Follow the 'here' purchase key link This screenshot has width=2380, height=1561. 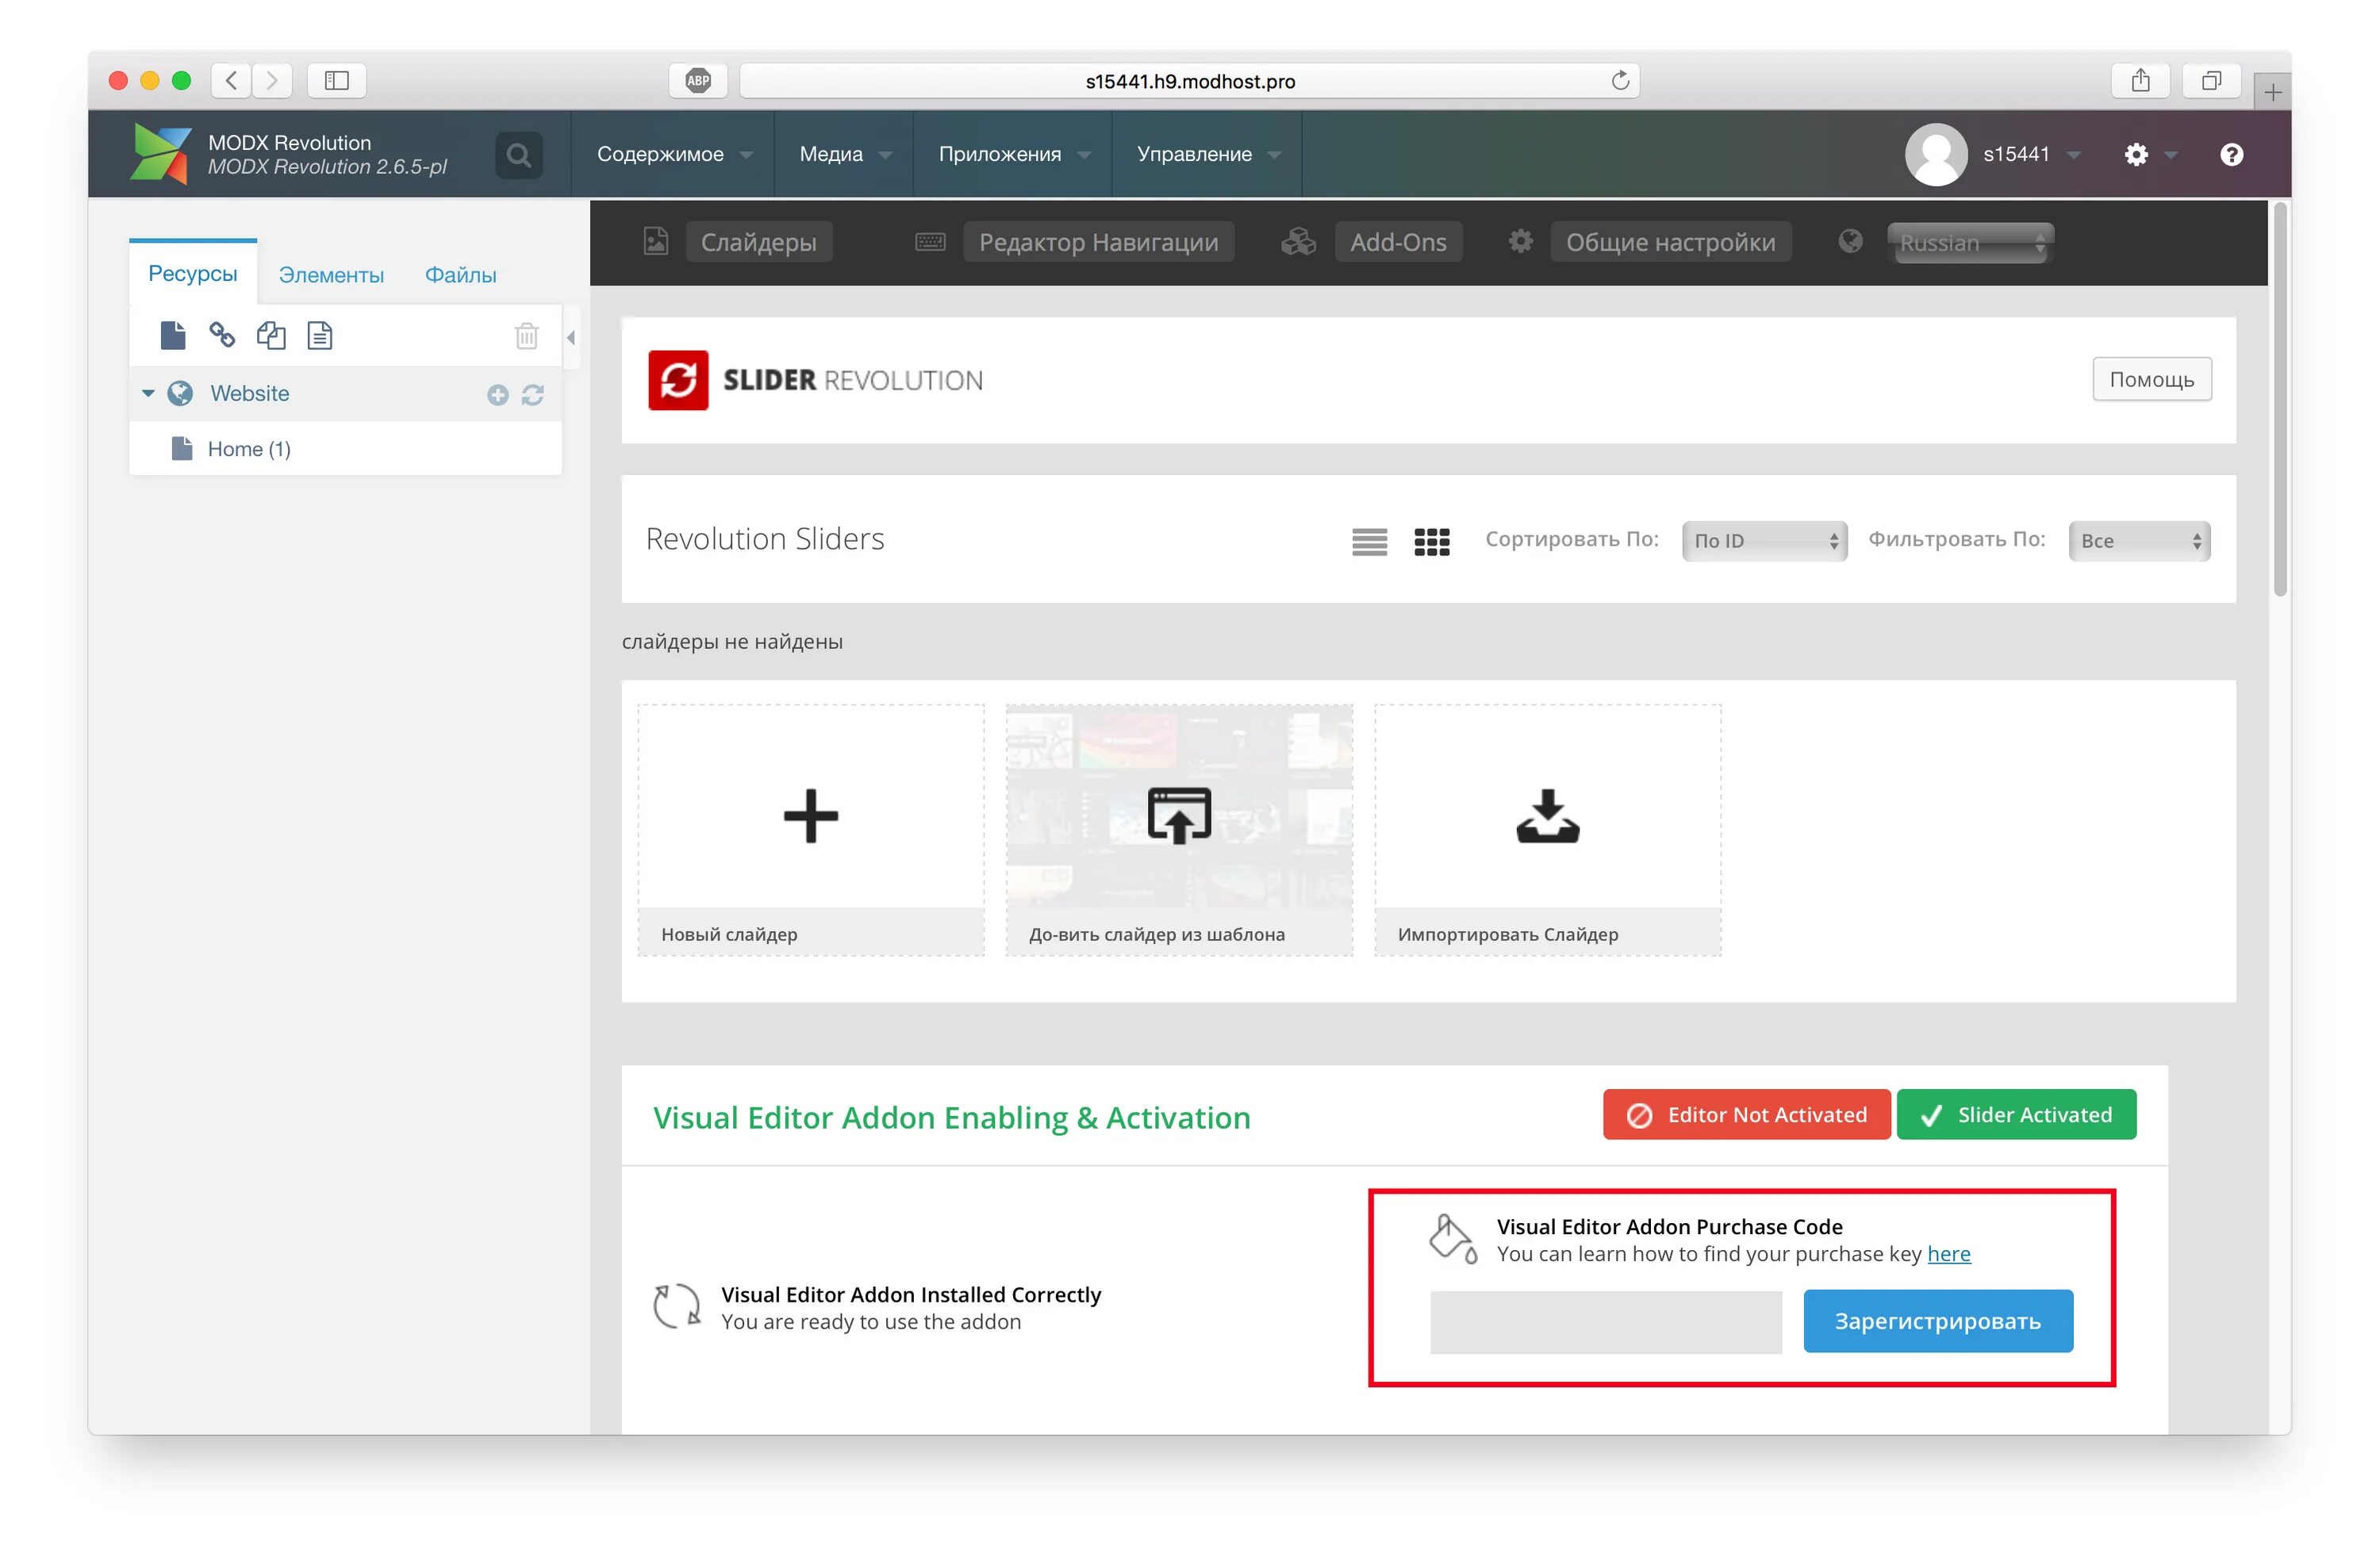tap(1949, 1254)
